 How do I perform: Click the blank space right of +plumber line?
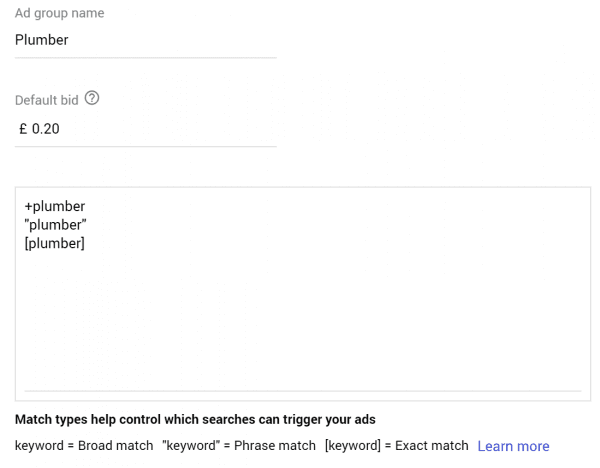tap(333, 206)
